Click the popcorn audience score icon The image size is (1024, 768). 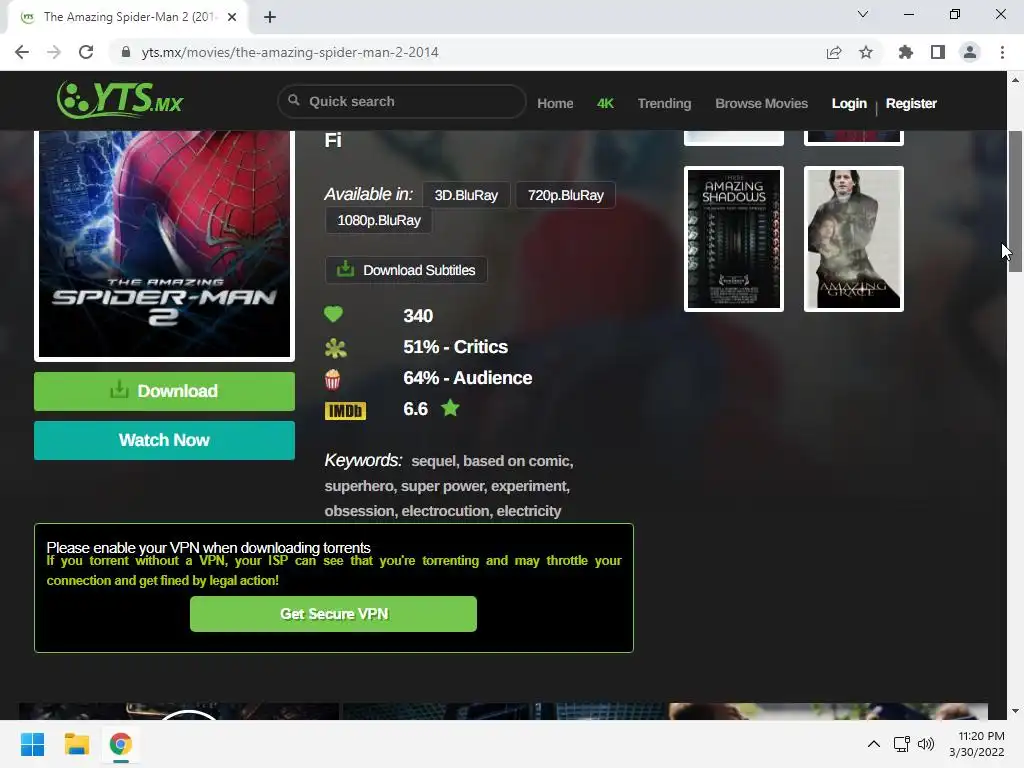coord(332,379)
